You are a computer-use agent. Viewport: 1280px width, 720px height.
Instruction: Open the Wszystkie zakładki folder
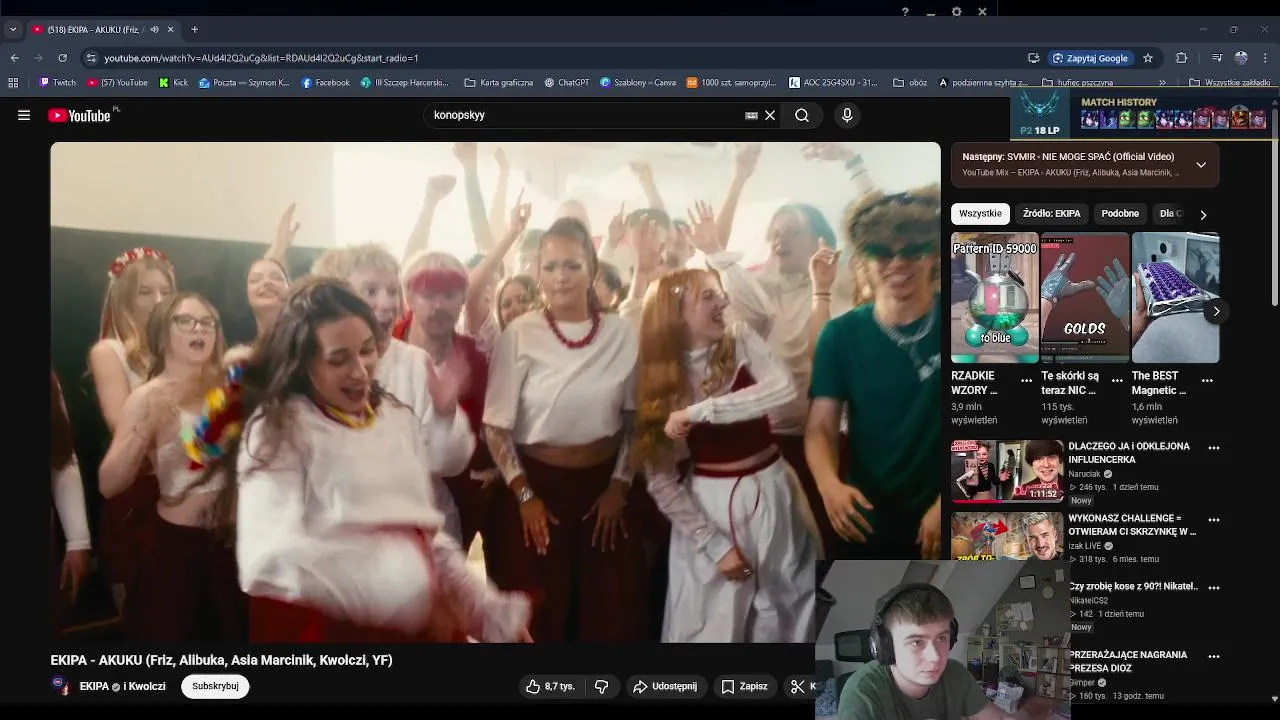tap(1230, 83)
